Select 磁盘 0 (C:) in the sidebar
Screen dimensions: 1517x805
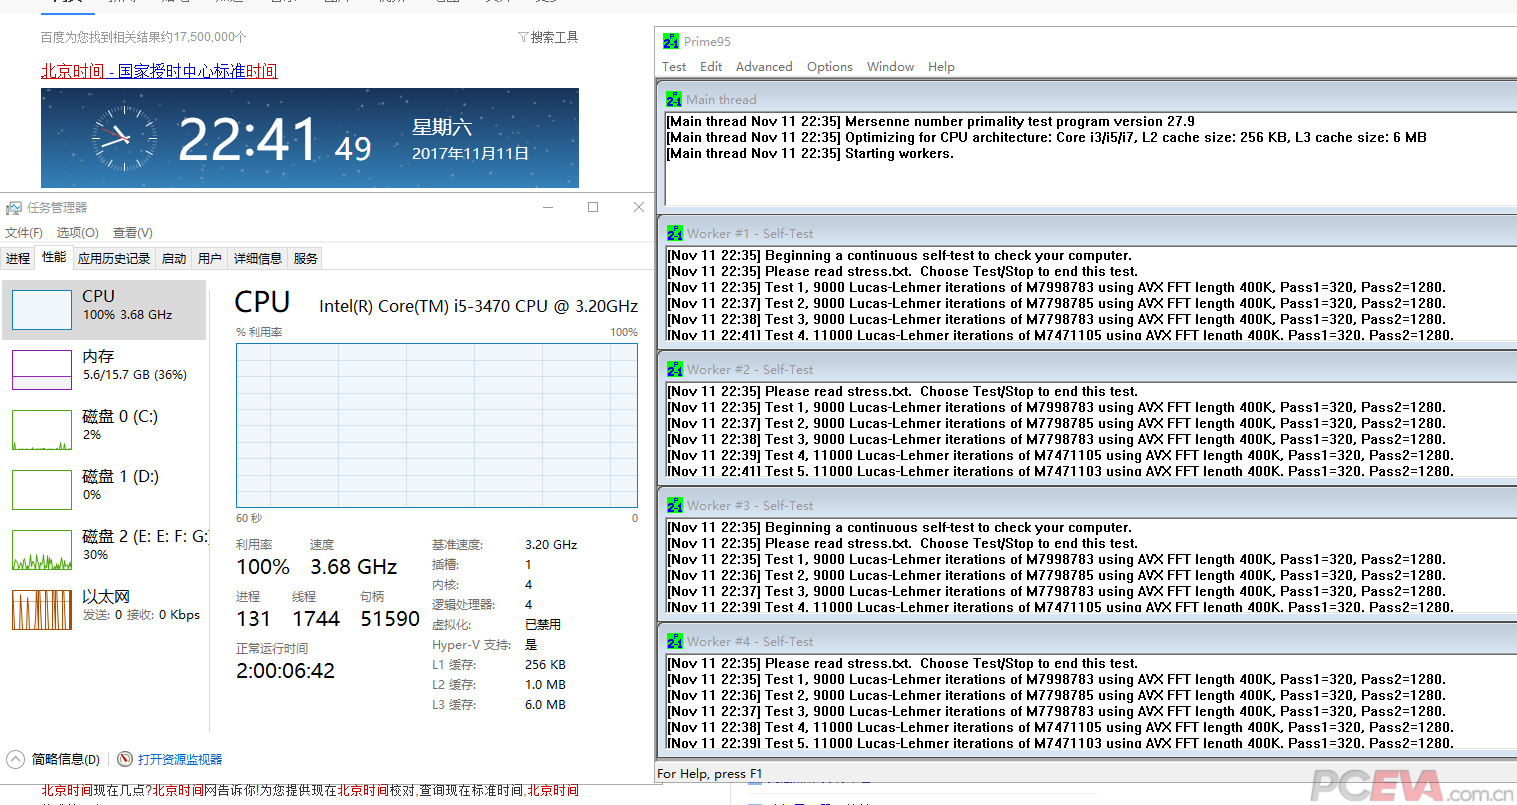pyautogui.click(x=105, y=430)
